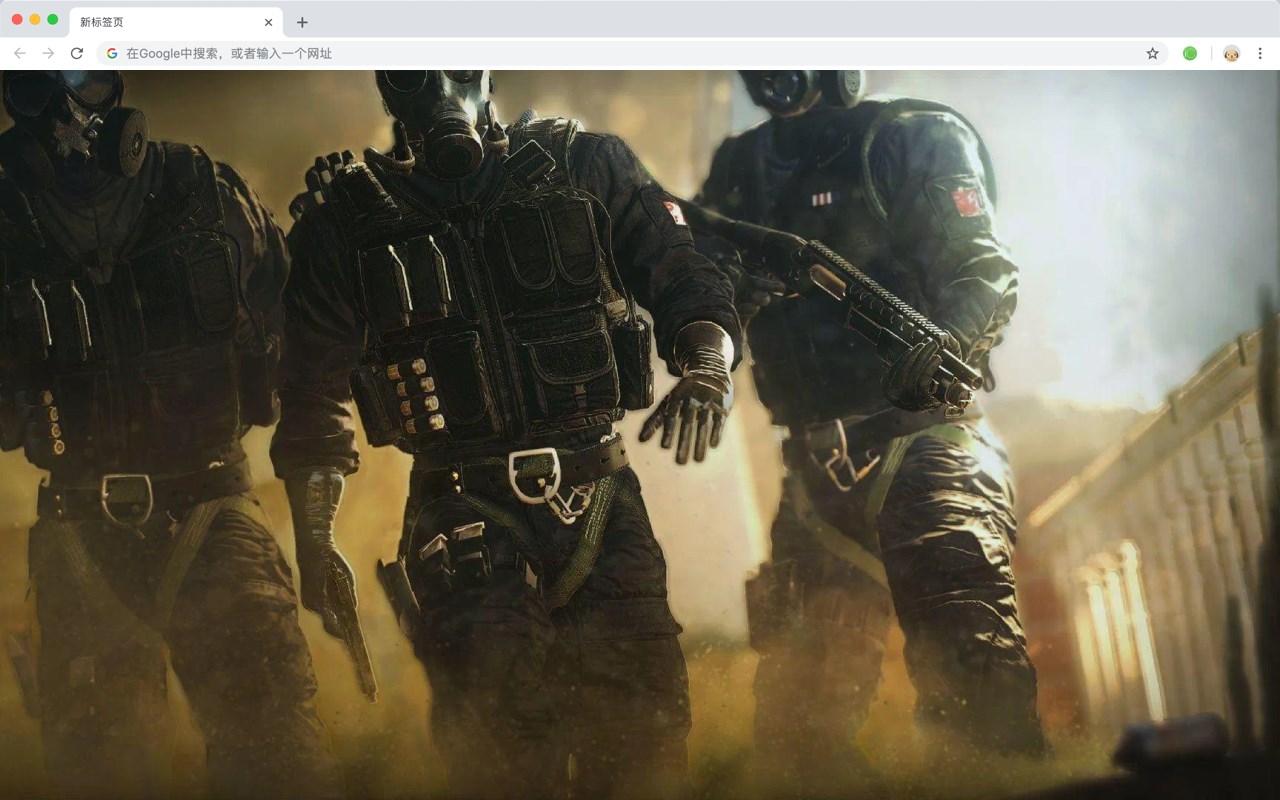Close the 新标签页 tab
This screenshot has height=800, width=1280.
point(268,22)
